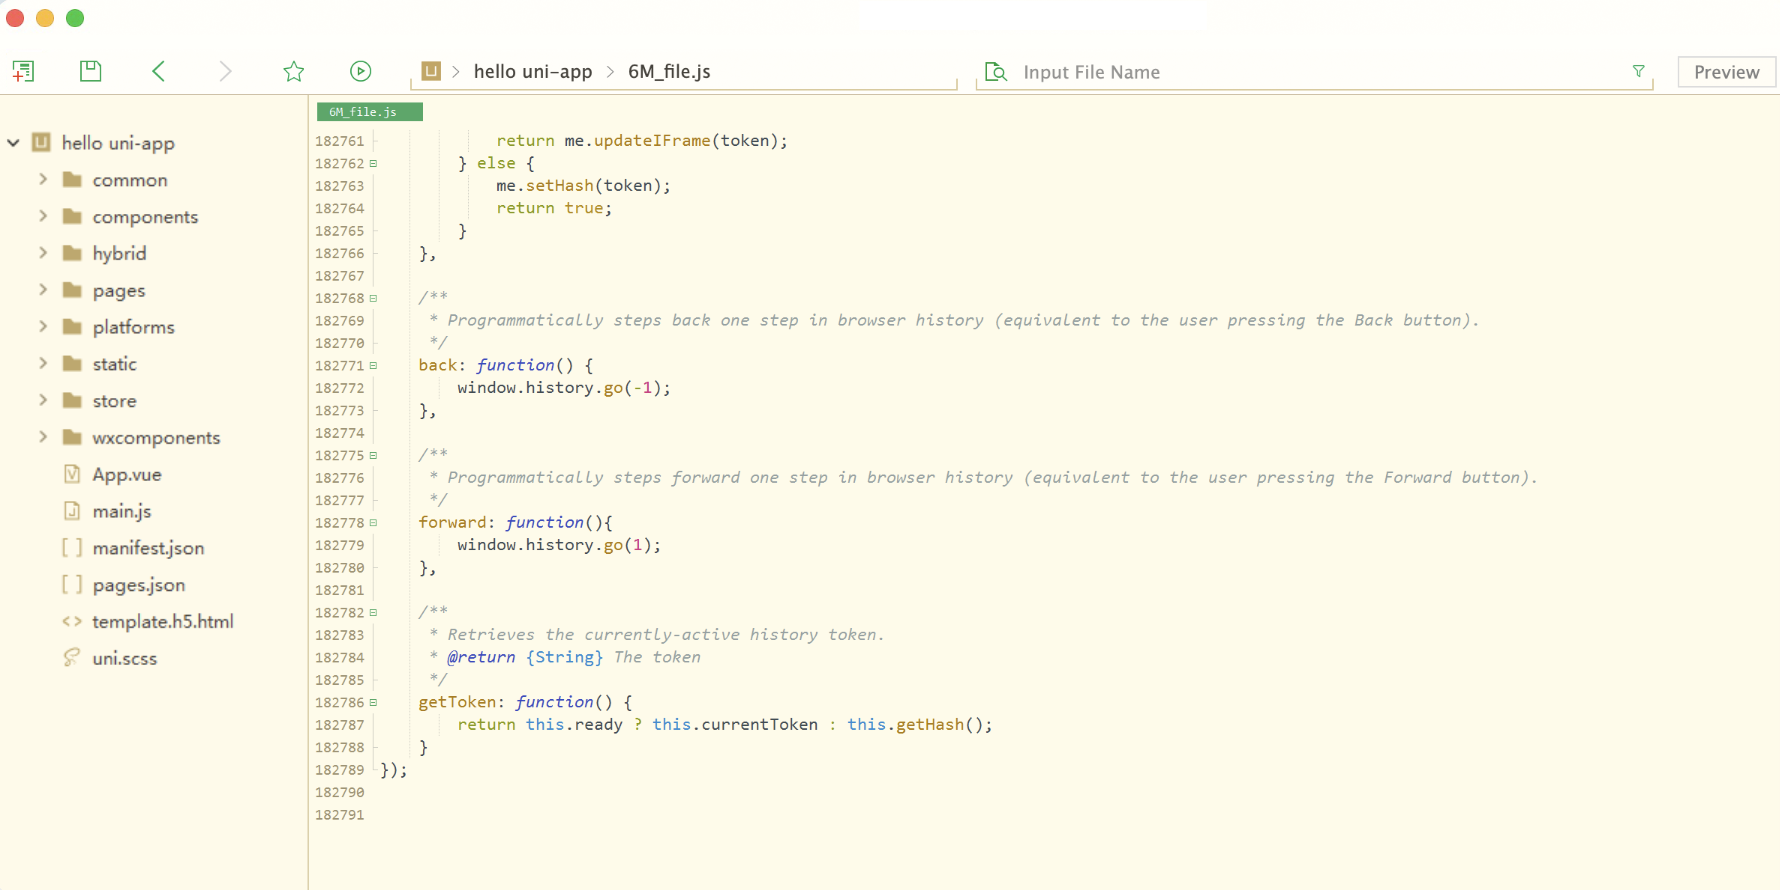The height and width of the screenshot is (890, 1780).
Task: Collapse the hello uni-app project root
Action: [x=14, y=143]
